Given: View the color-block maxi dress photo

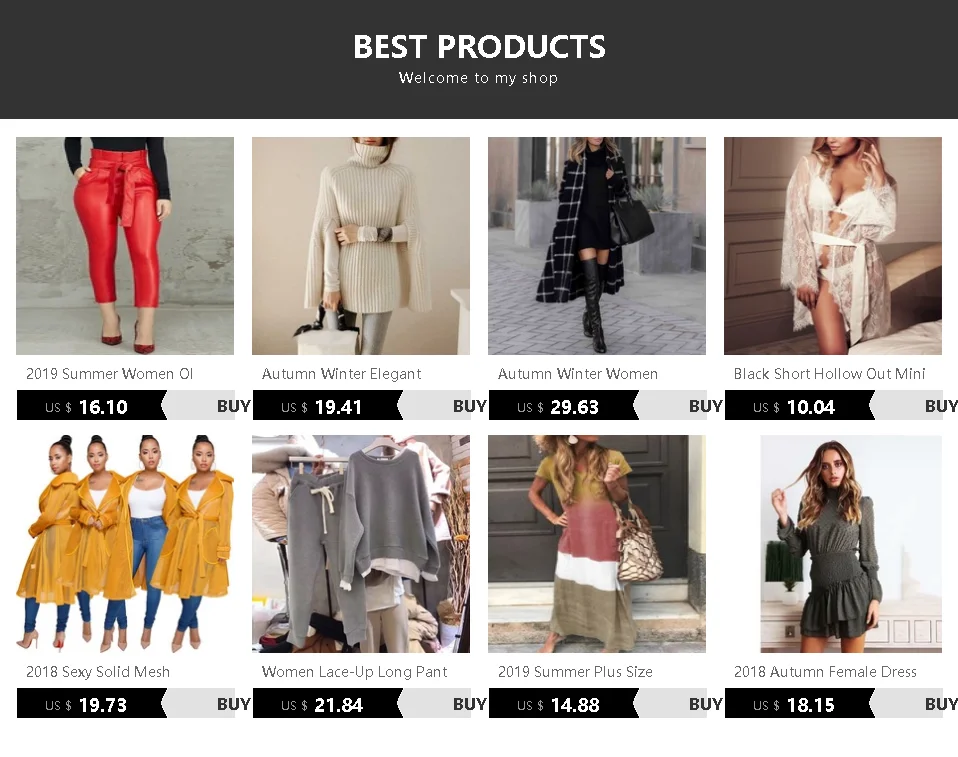Looking at the screenshot, I should point(597,544).
